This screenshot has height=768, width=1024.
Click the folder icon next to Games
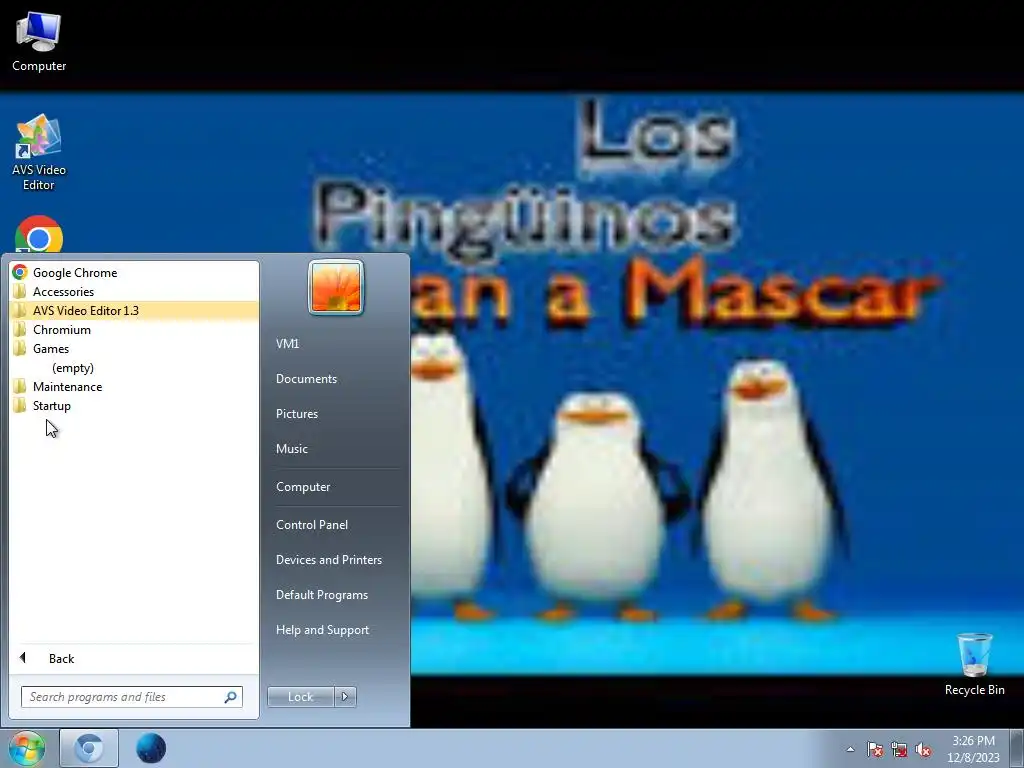20,348
